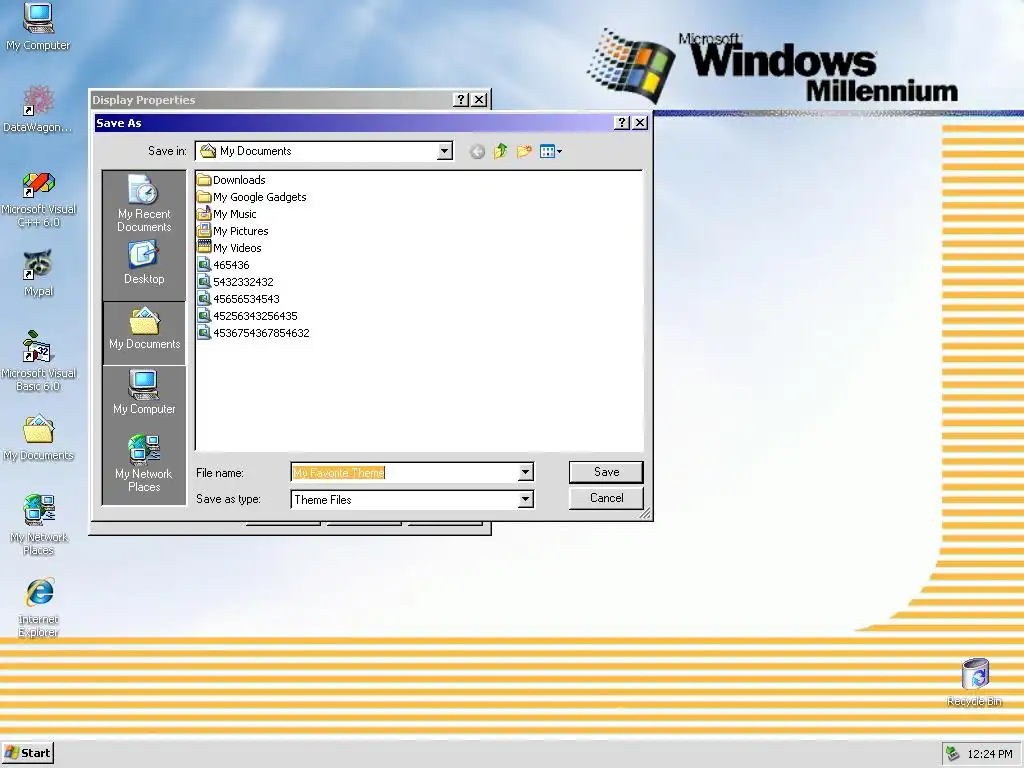Select the Recycle Bin desktop icon
This screenshot has height=768, width=1024.
tap(974, 683)
